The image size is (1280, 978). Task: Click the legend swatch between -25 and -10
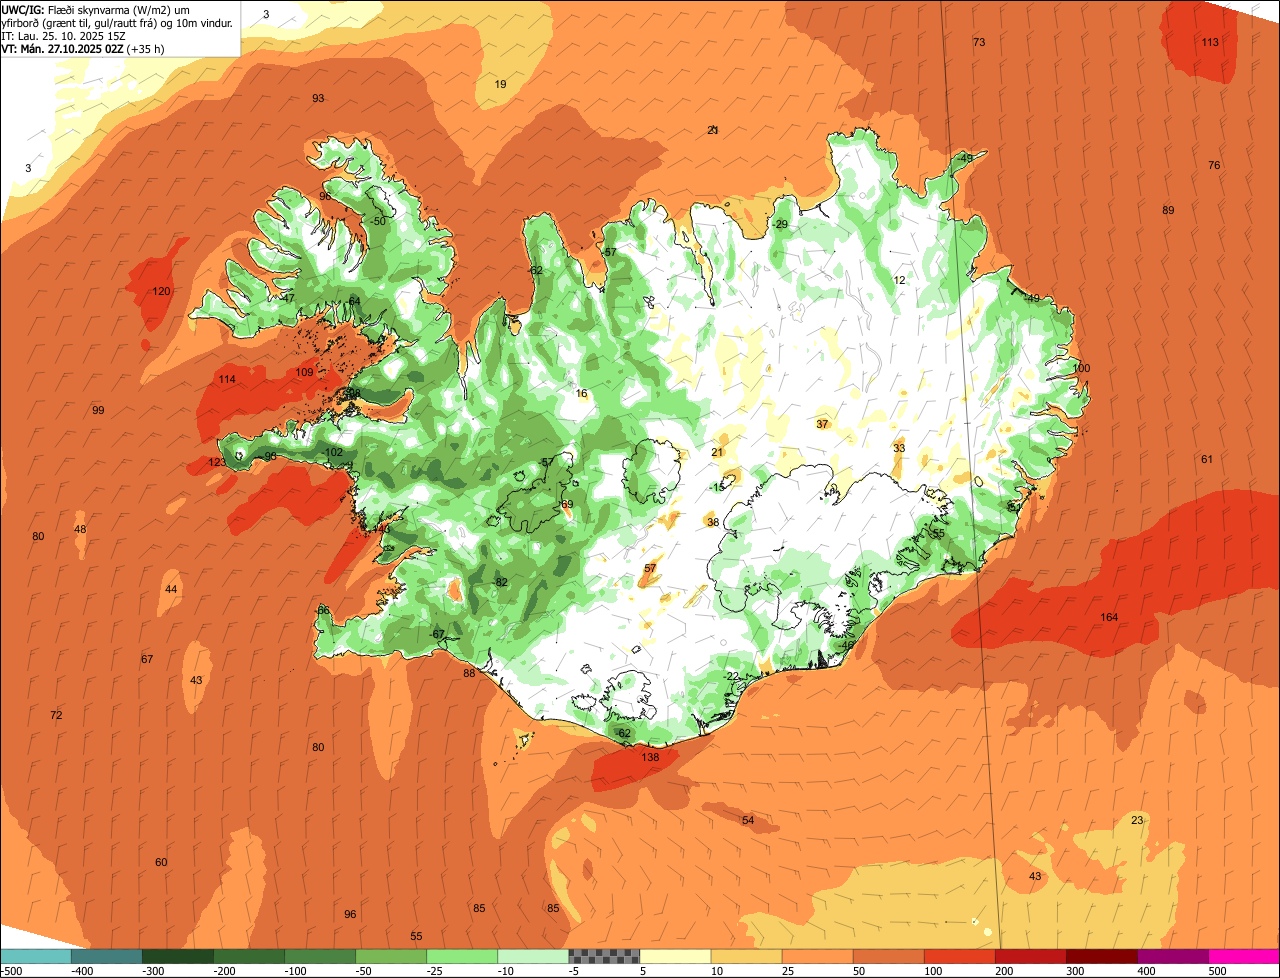[x=462, y=956]
